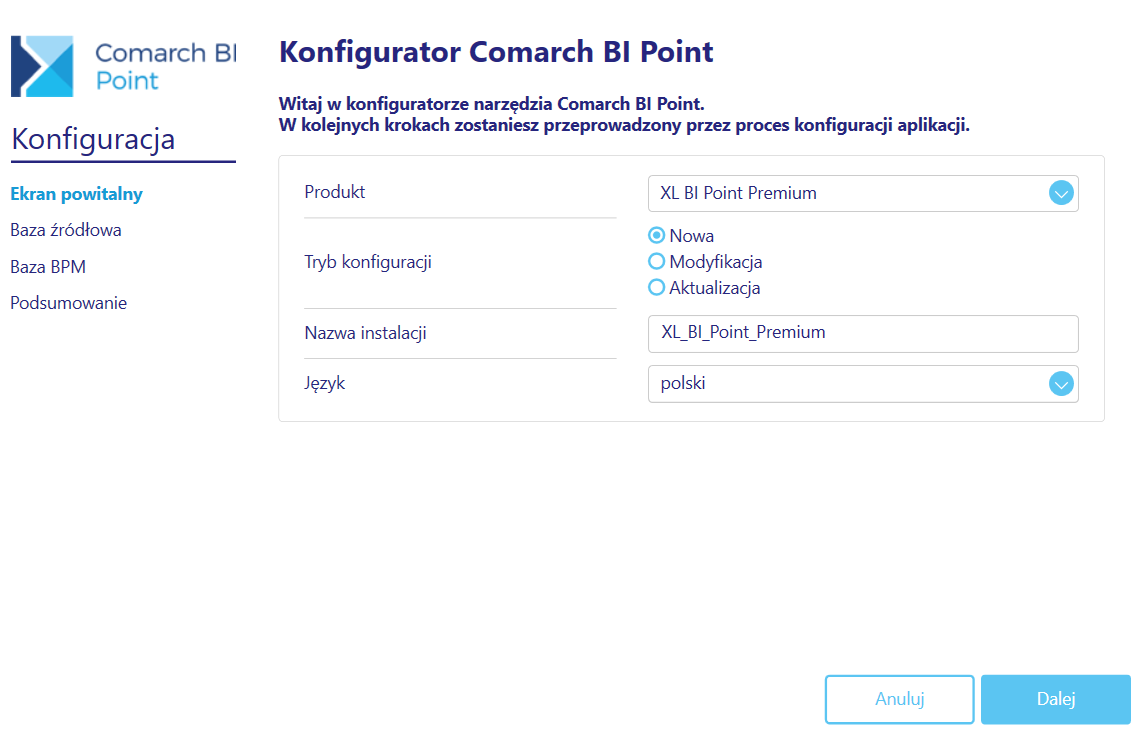Click the Comarch BI Point logo emblem

42,66
